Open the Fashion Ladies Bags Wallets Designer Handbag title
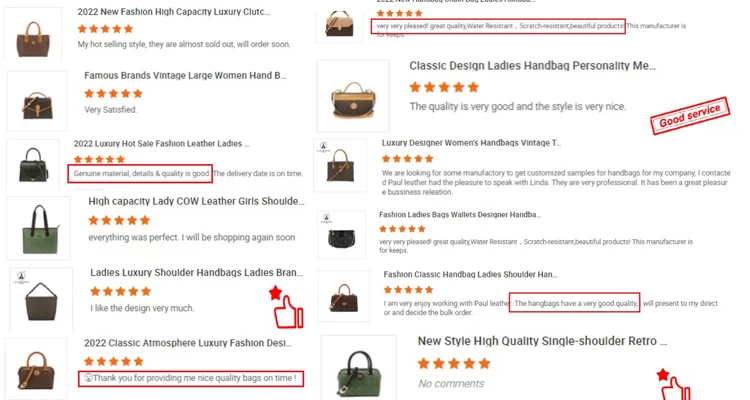Screen dimensions: 750x400 tap(460, 215)
